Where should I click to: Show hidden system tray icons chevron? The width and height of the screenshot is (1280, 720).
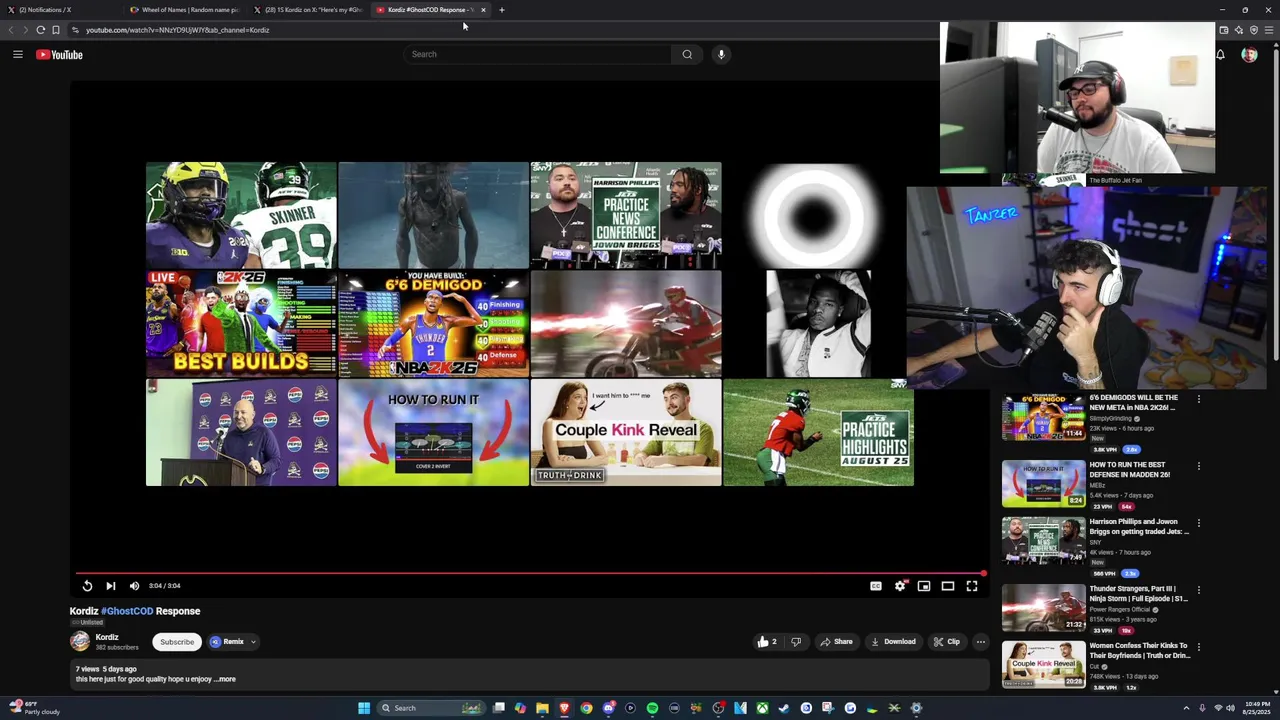(1186, 708)
